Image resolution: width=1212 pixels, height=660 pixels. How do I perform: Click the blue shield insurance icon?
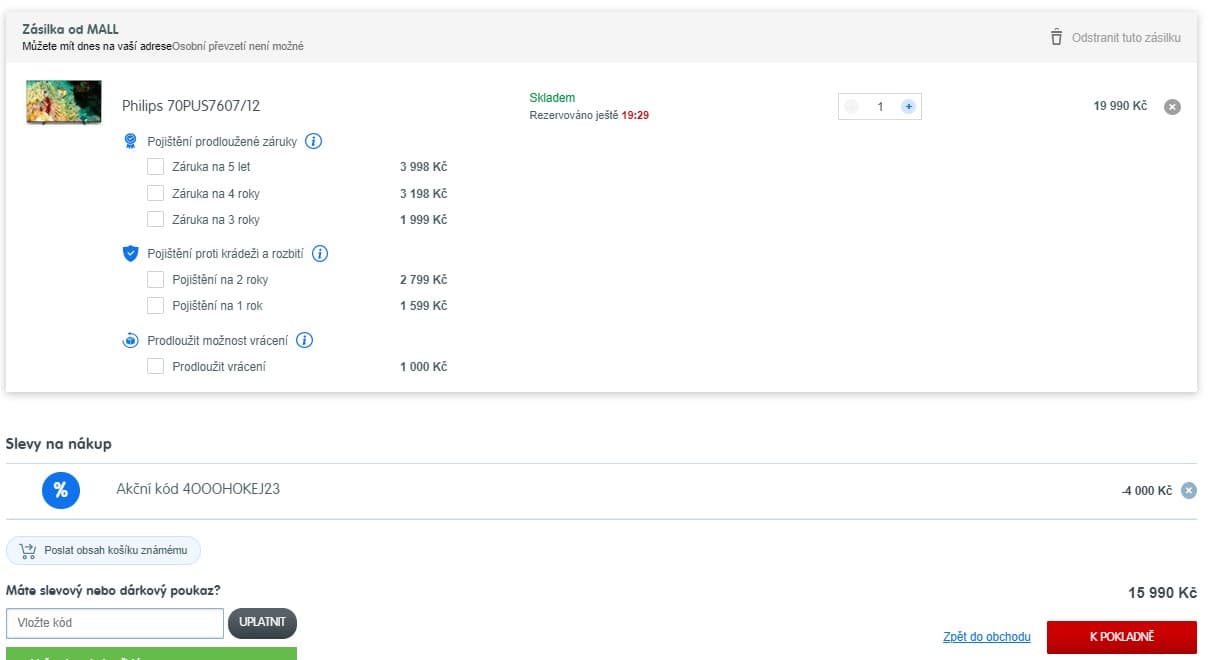(130, 254)
